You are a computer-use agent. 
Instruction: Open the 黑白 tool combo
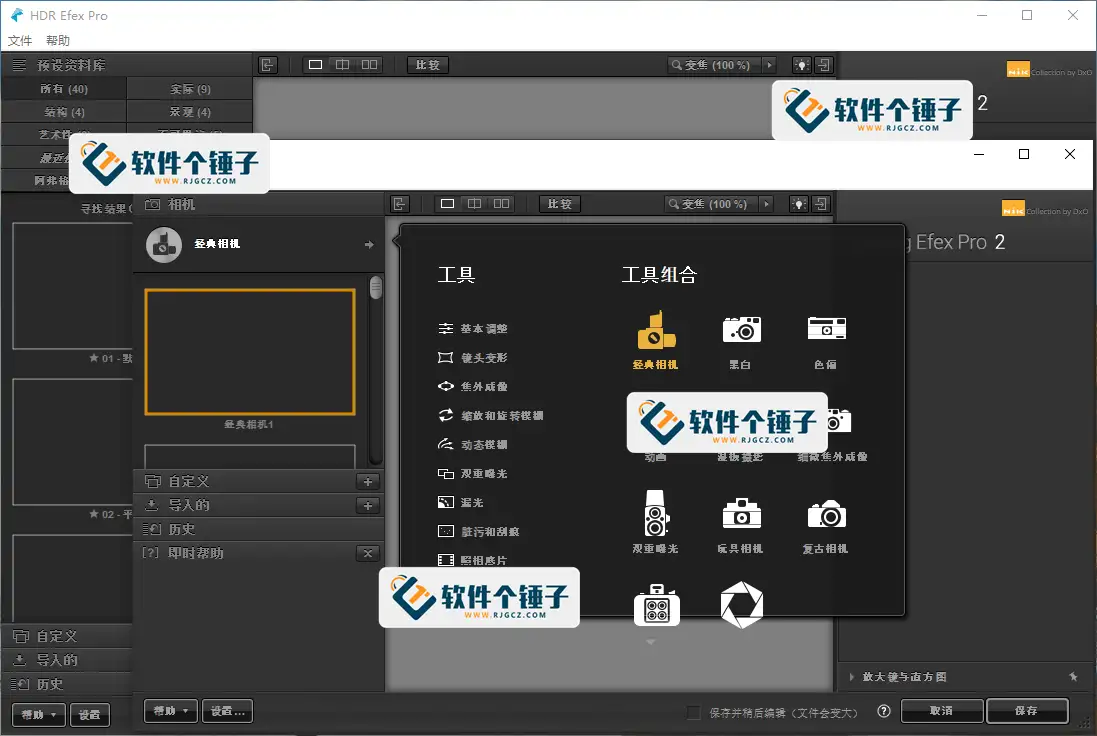click(741, 328)
